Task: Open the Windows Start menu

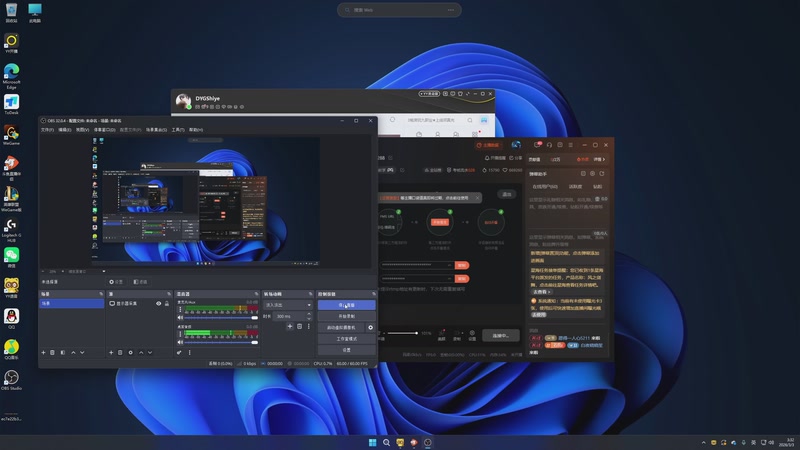Action: 372,442
